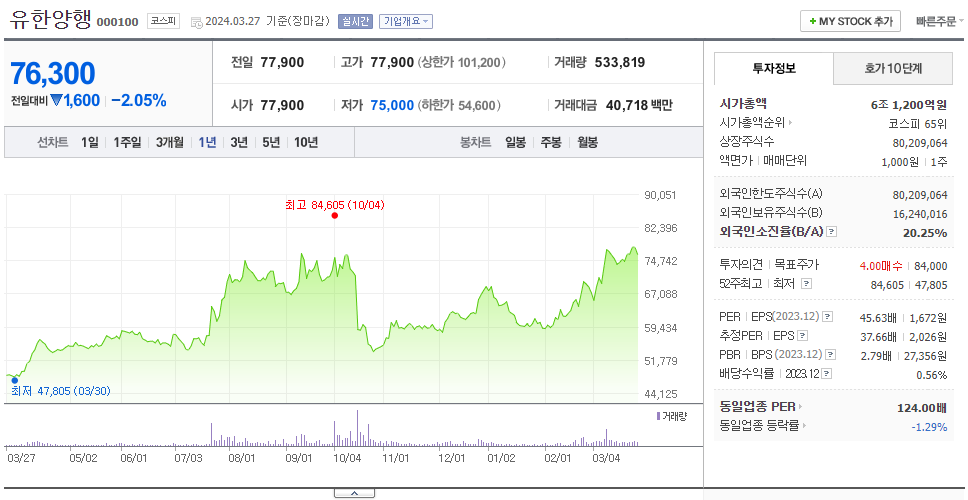Click the 거래량 legend marker in volume chart
968x500 pixels.
(658, 416)
